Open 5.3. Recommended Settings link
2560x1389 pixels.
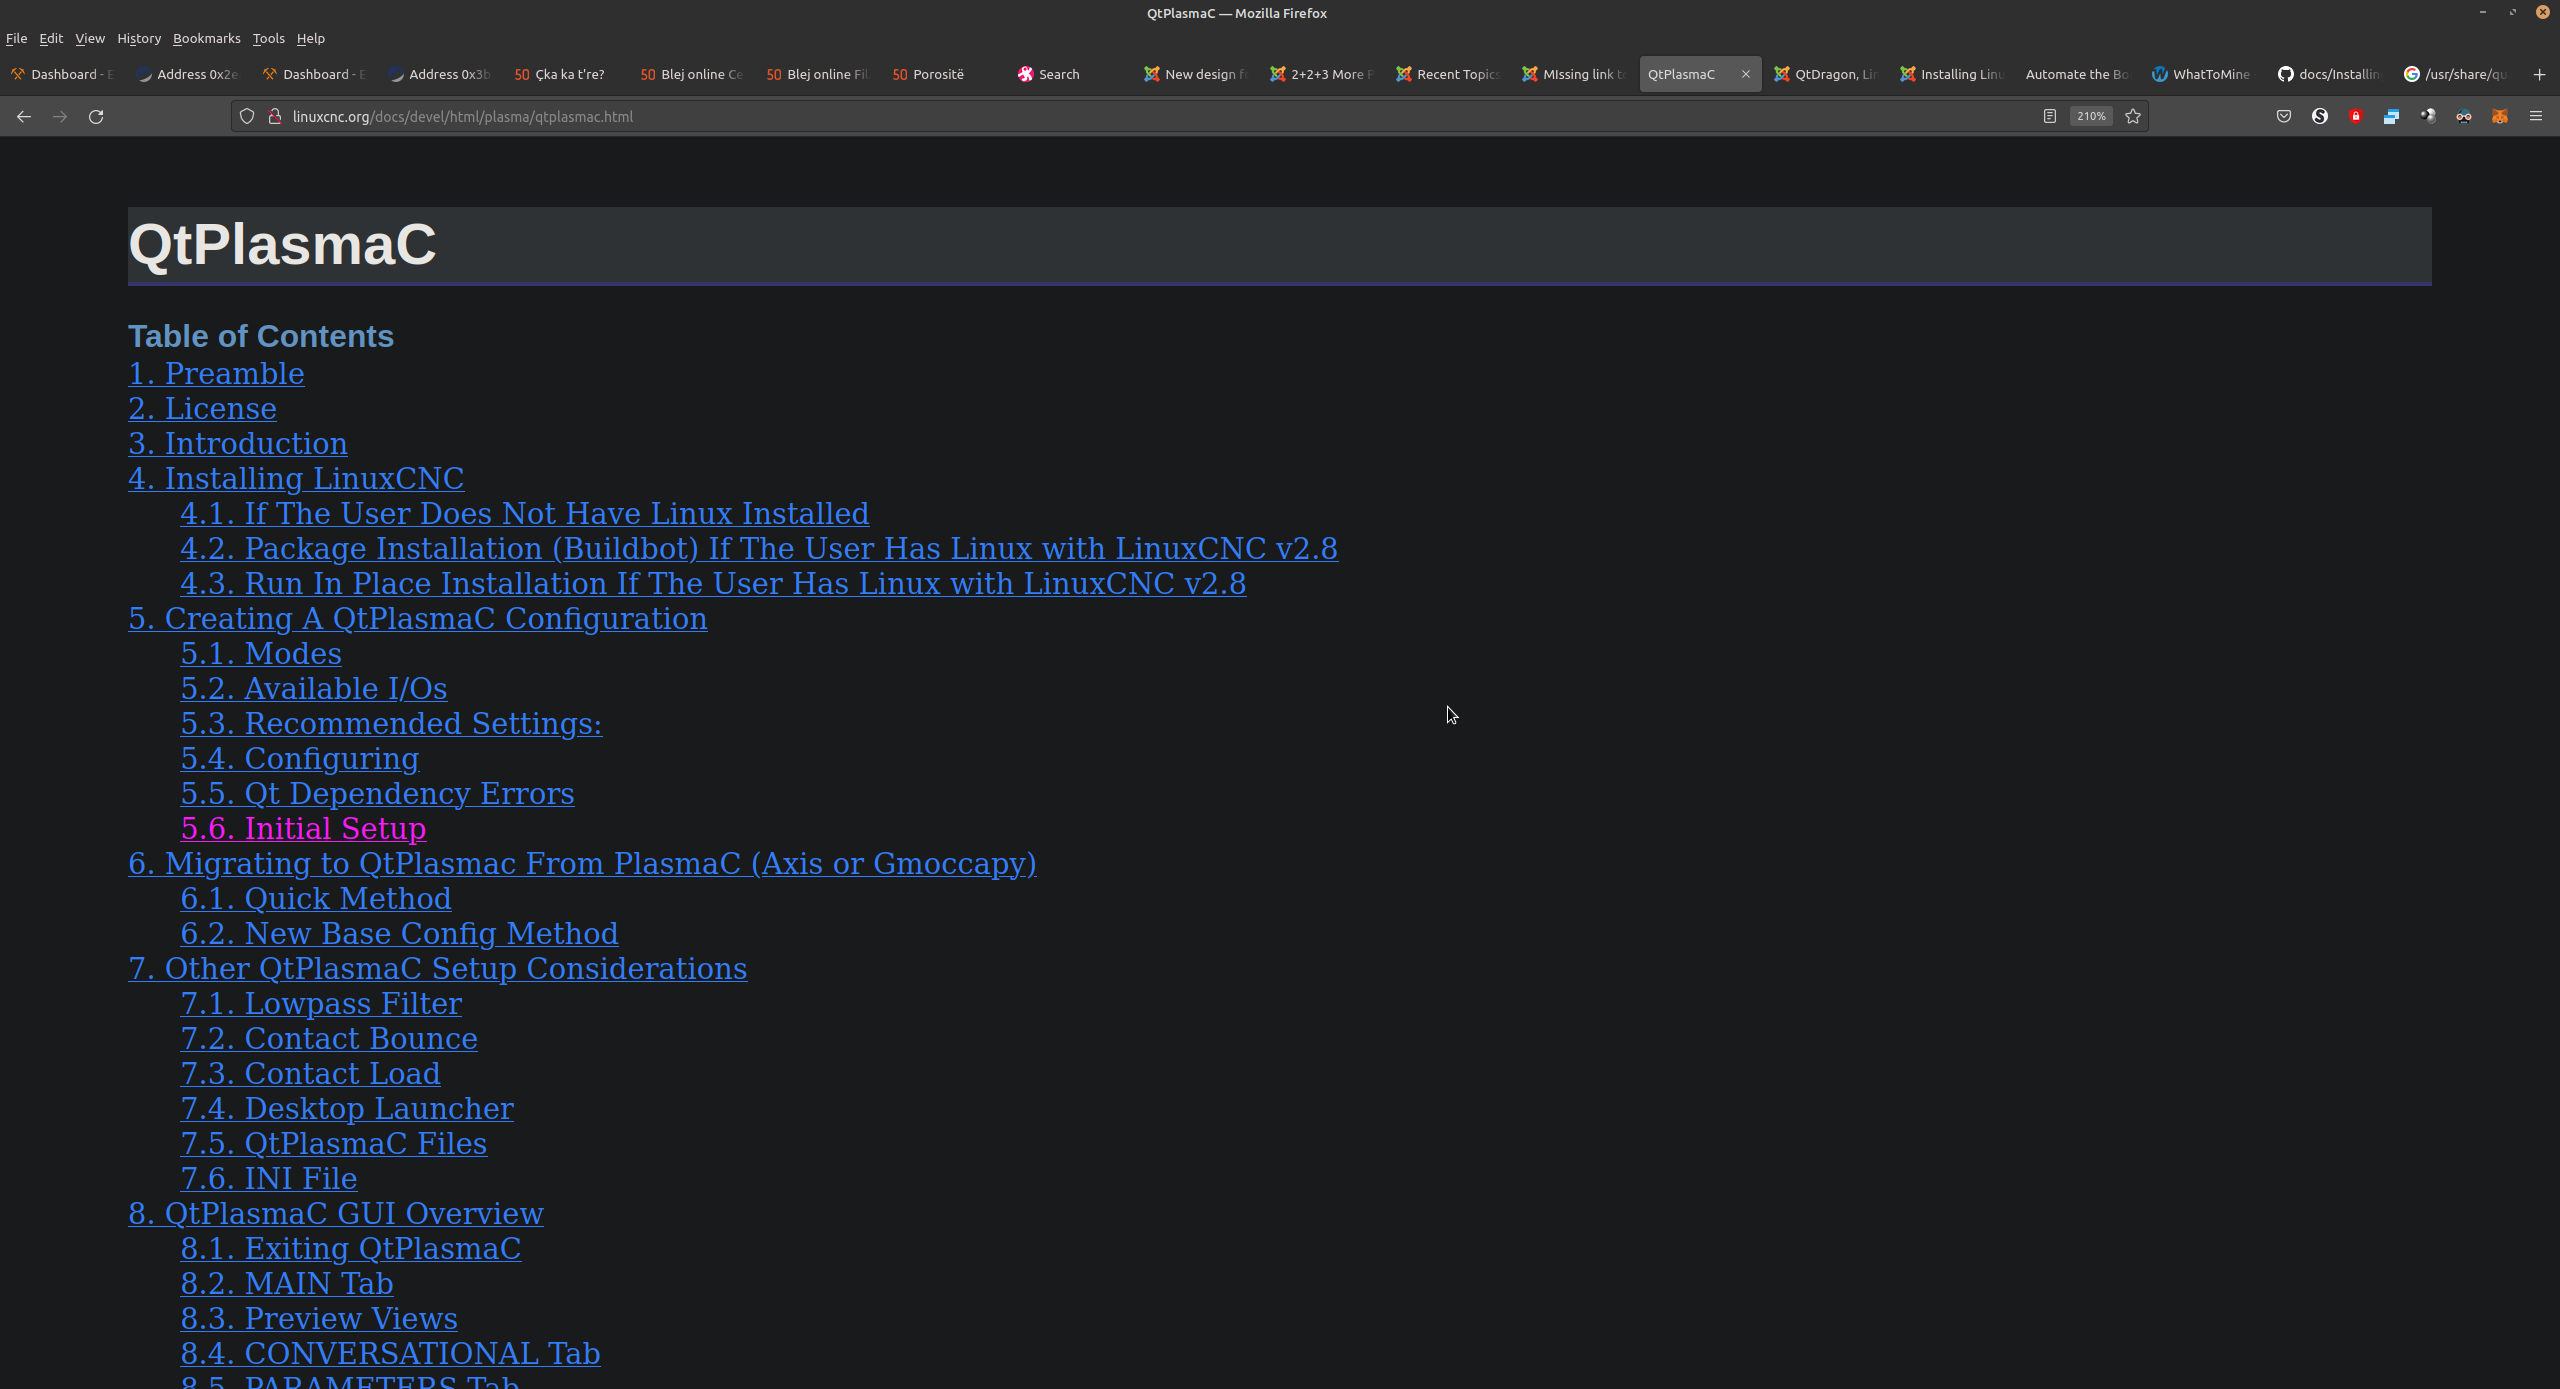pos(391,723)
